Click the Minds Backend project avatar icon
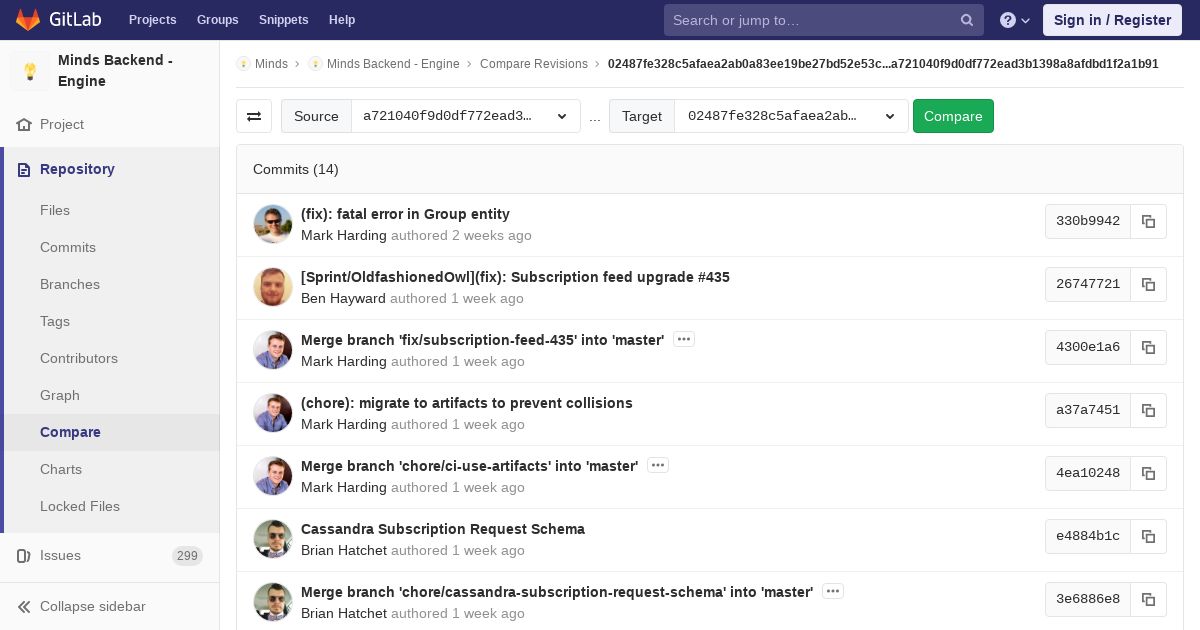Screen dimensions: 1200x630 (x=30, y=71)
